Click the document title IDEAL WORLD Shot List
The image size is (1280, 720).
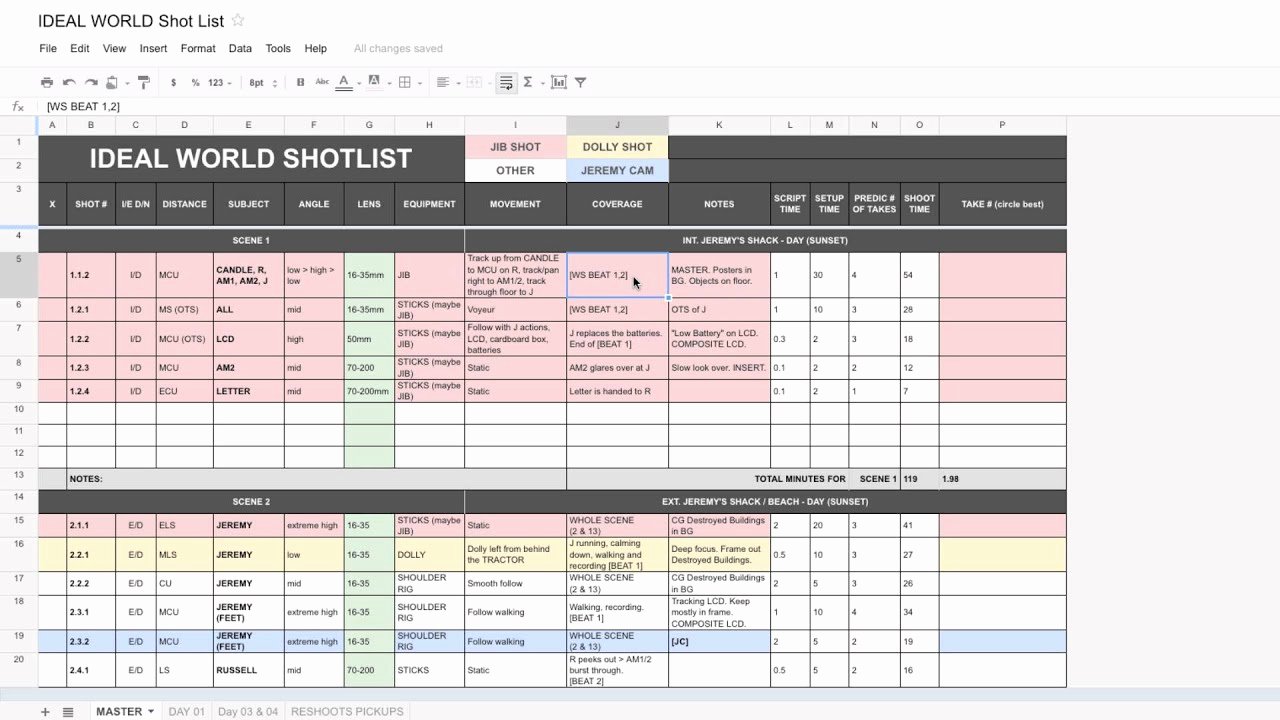(130, 20)
